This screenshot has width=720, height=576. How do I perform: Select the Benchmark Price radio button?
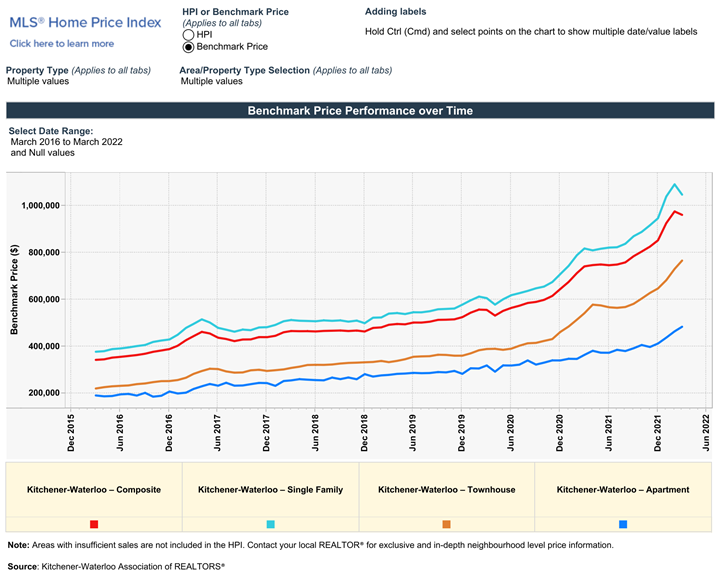[x=188, y=47]
